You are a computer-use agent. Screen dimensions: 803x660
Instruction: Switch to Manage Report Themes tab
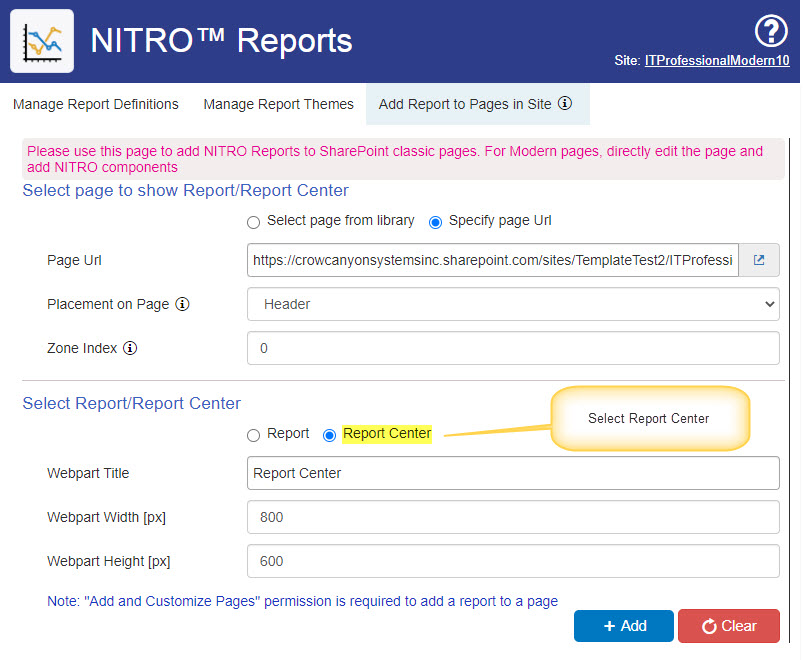tap(278, 104)
